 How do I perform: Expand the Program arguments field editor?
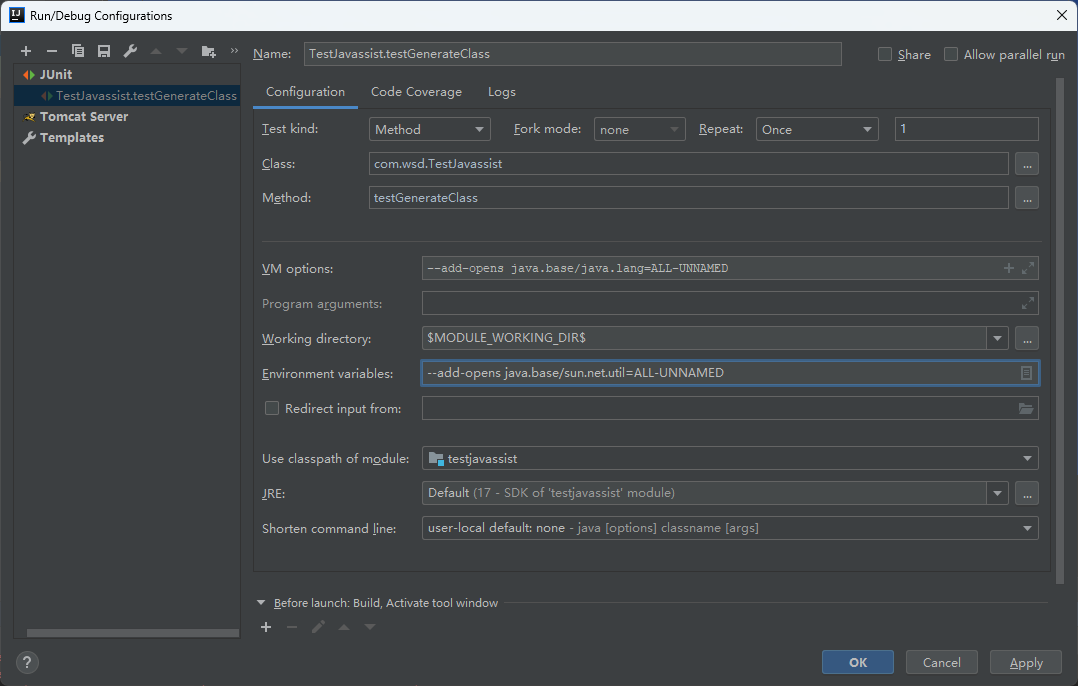pos(1028,303)
